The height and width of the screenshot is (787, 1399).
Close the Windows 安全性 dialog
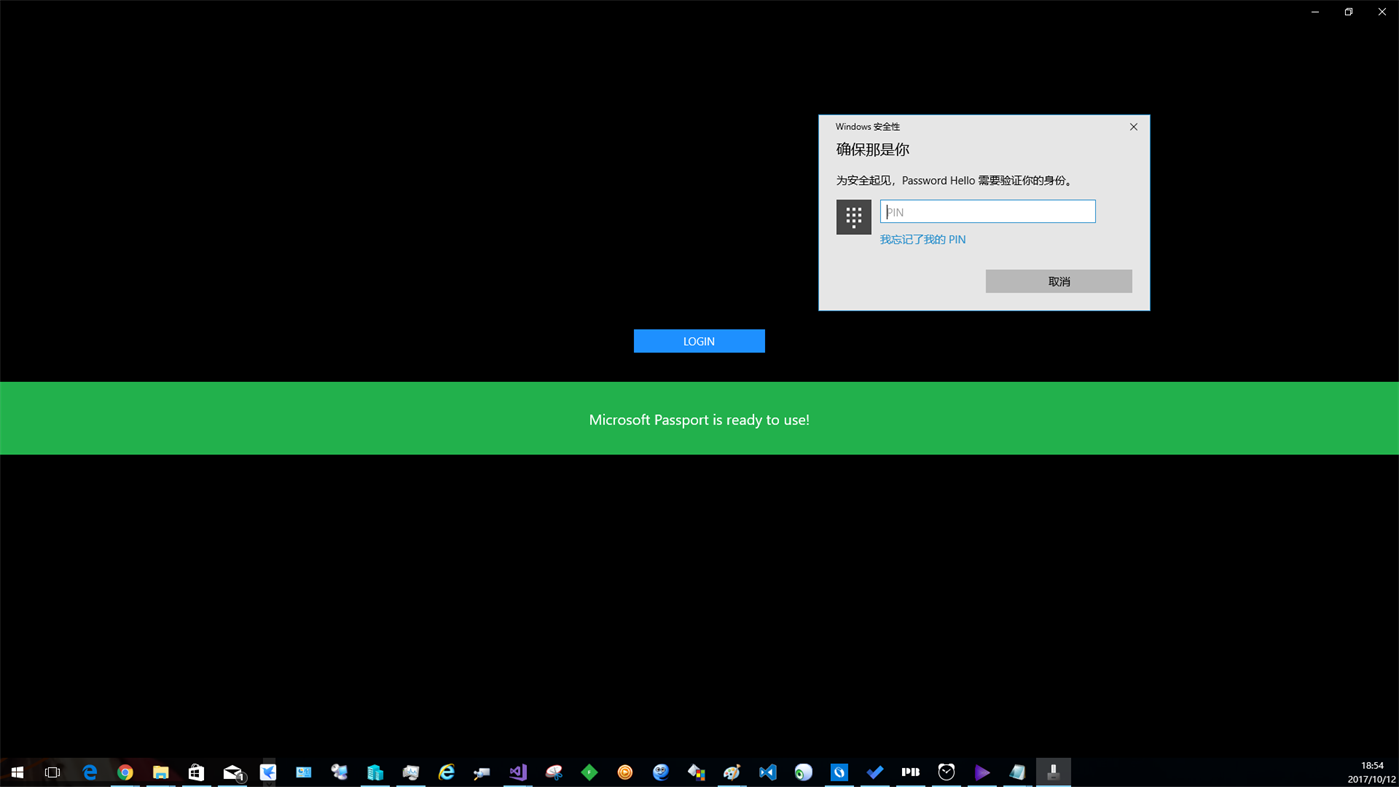click(x=1133, y=127)
